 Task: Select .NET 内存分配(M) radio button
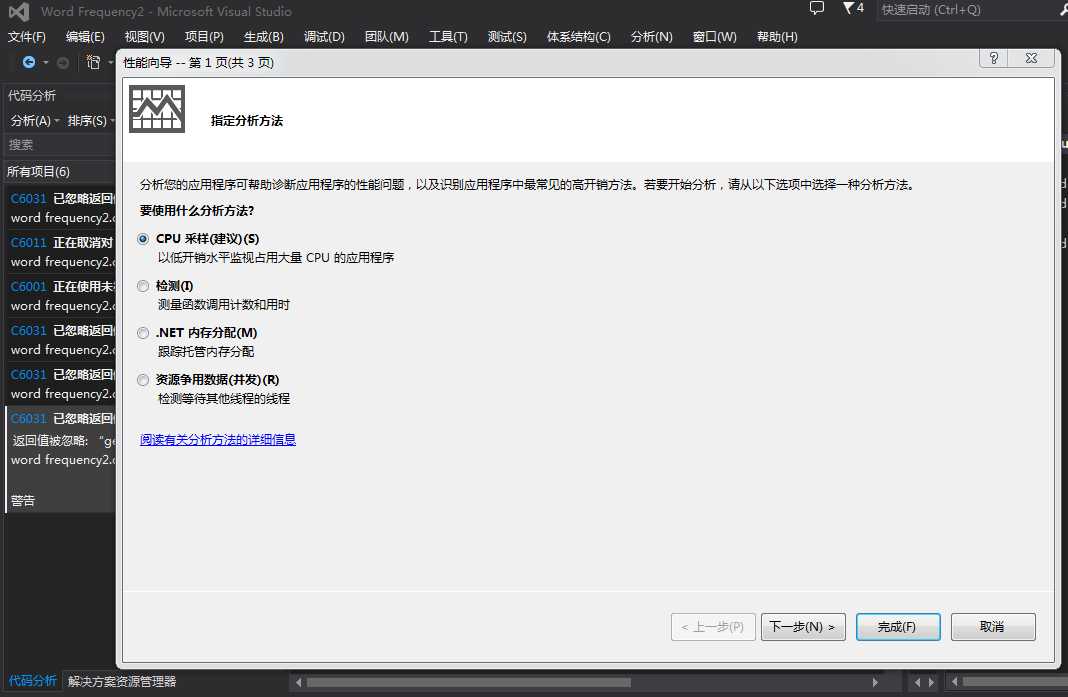coord(143,333)
